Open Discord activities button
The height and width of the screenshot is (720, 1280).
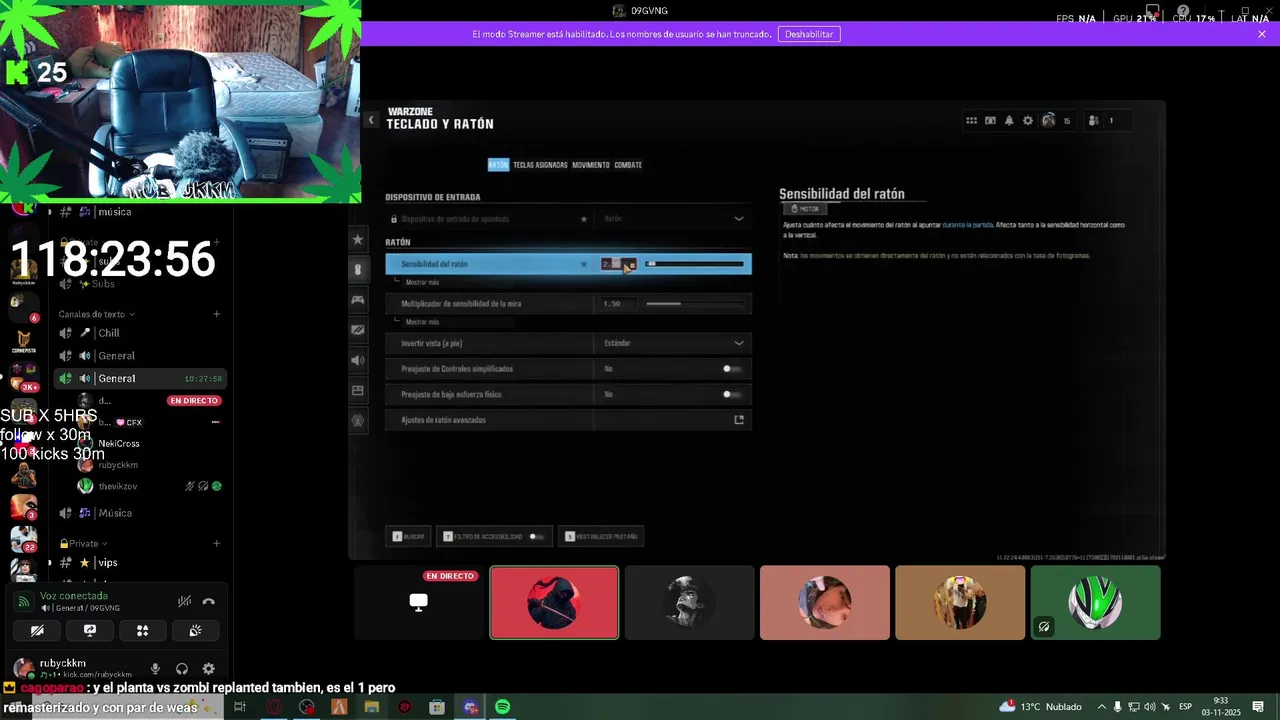(x=142, y=631)
